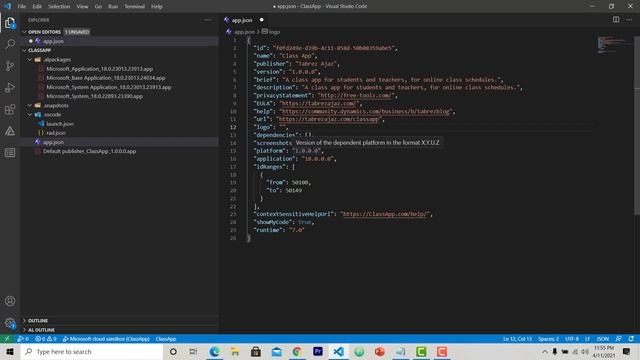The image size is (640, 360).
Task: Open PowerPoint from the taskbar
Action: click(x=380, y=351)
